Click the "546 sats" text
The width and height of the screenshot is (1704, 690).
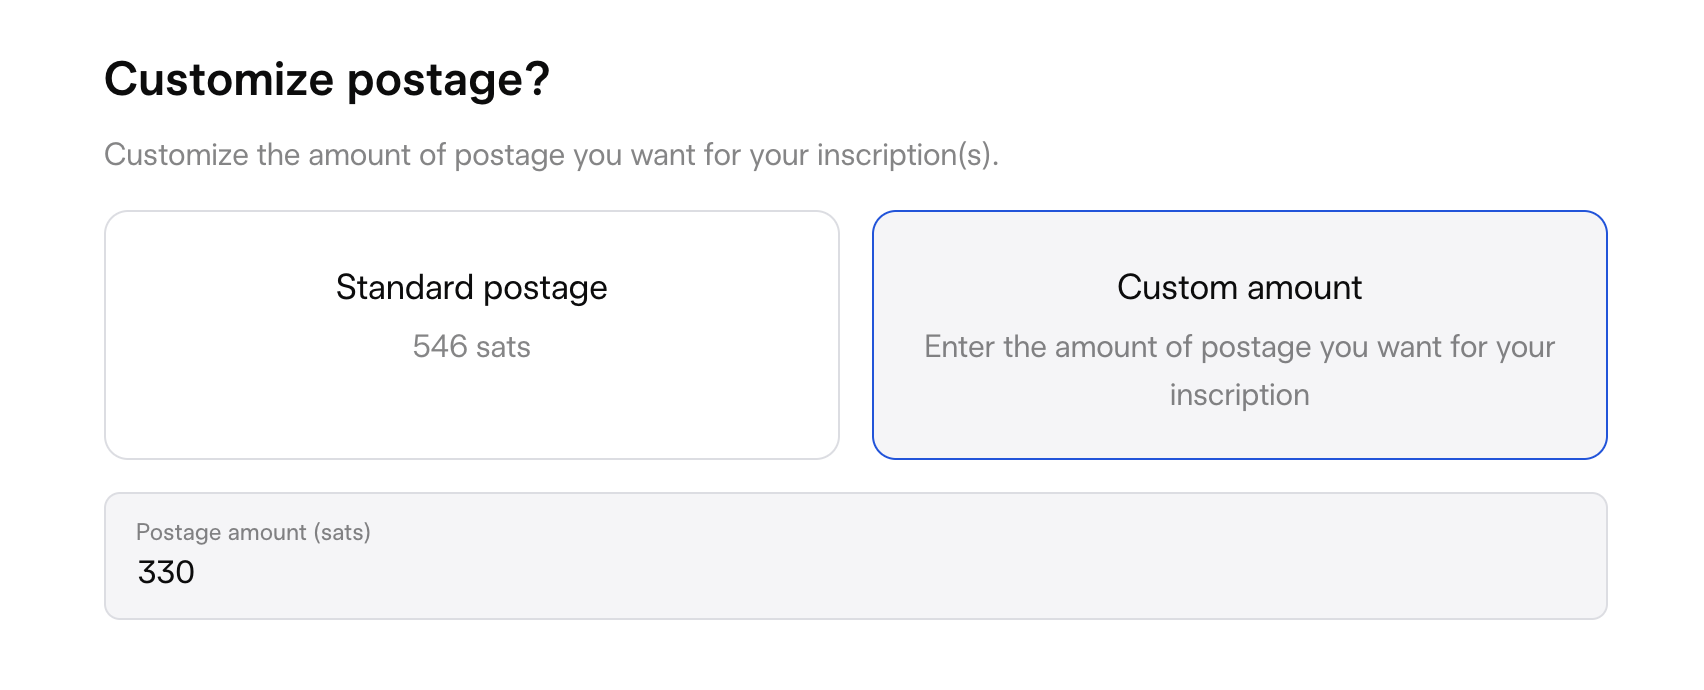pyautogui.click(x=471, y=347)
